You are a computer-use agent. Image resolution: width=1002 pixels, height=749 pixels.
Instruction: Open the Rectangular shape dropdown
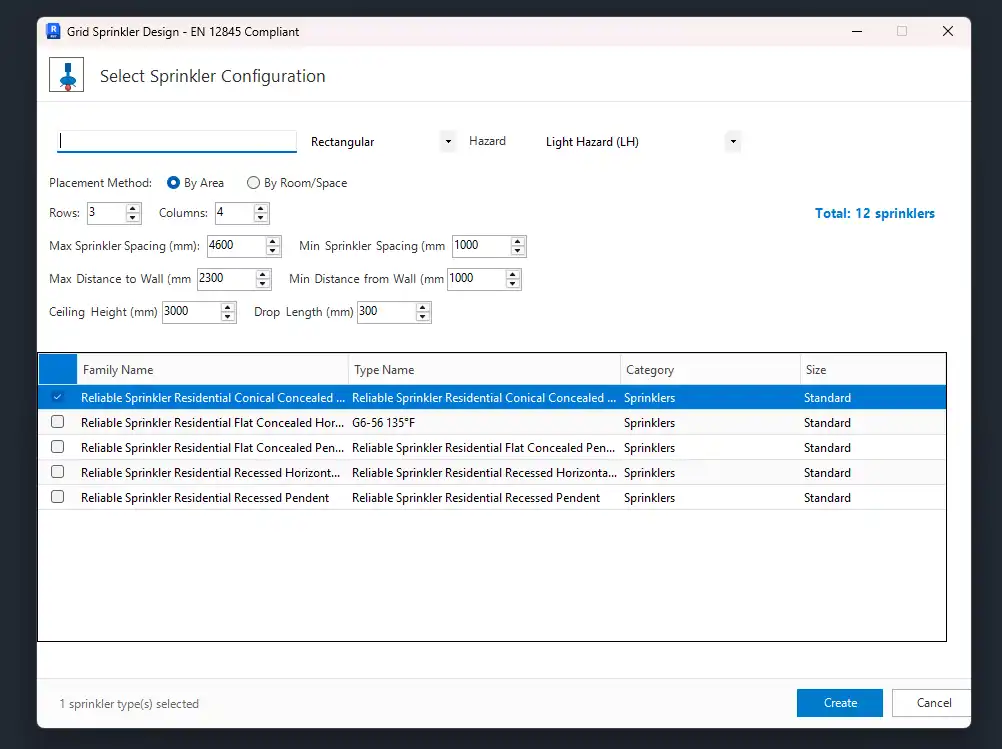point(448,142)
